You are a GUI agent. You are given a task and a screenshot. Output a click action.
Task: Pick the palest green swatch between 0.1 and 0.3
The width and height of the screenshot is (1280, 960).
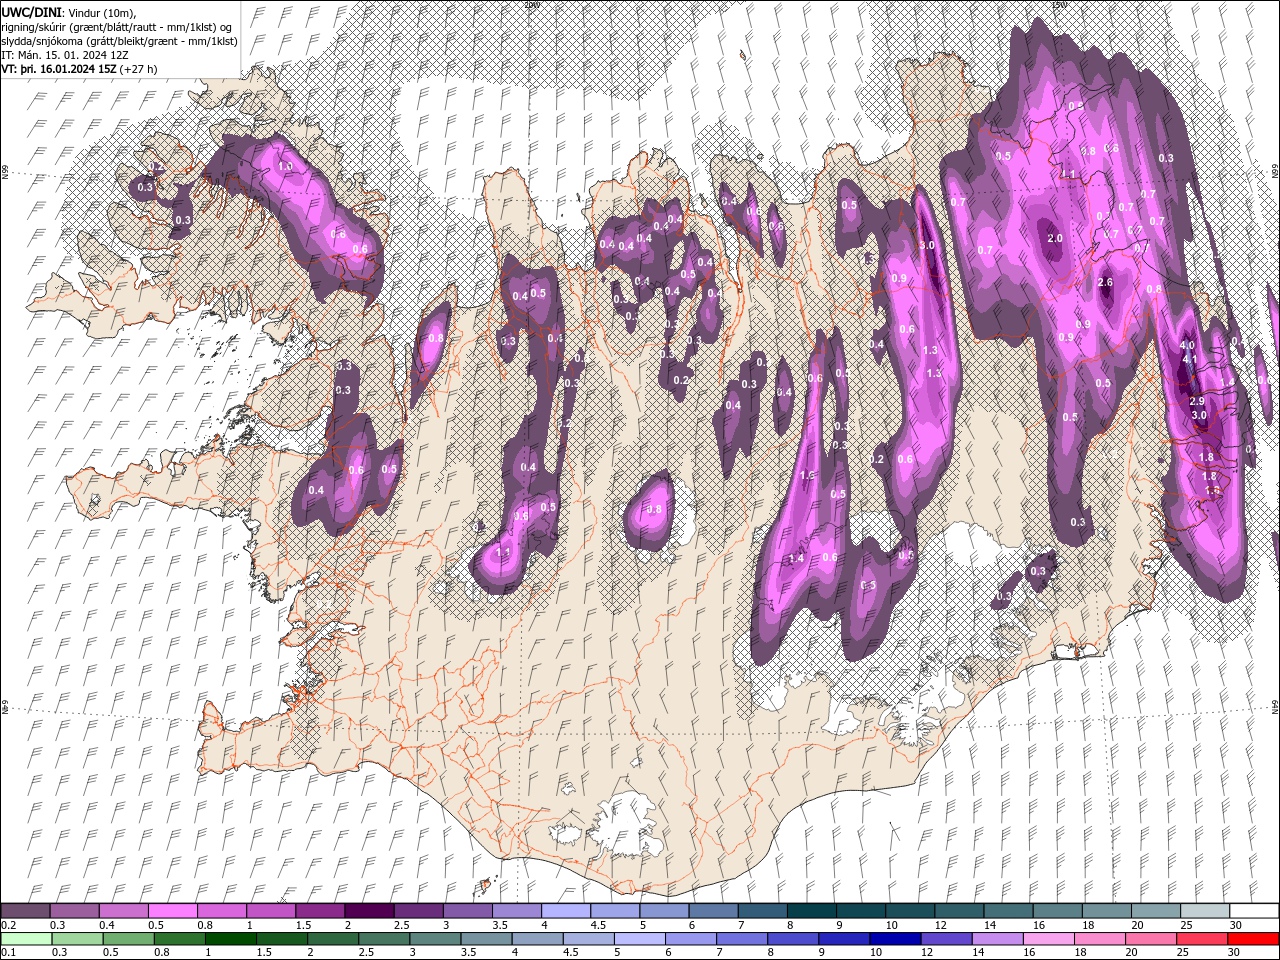(x=25, y=939)
